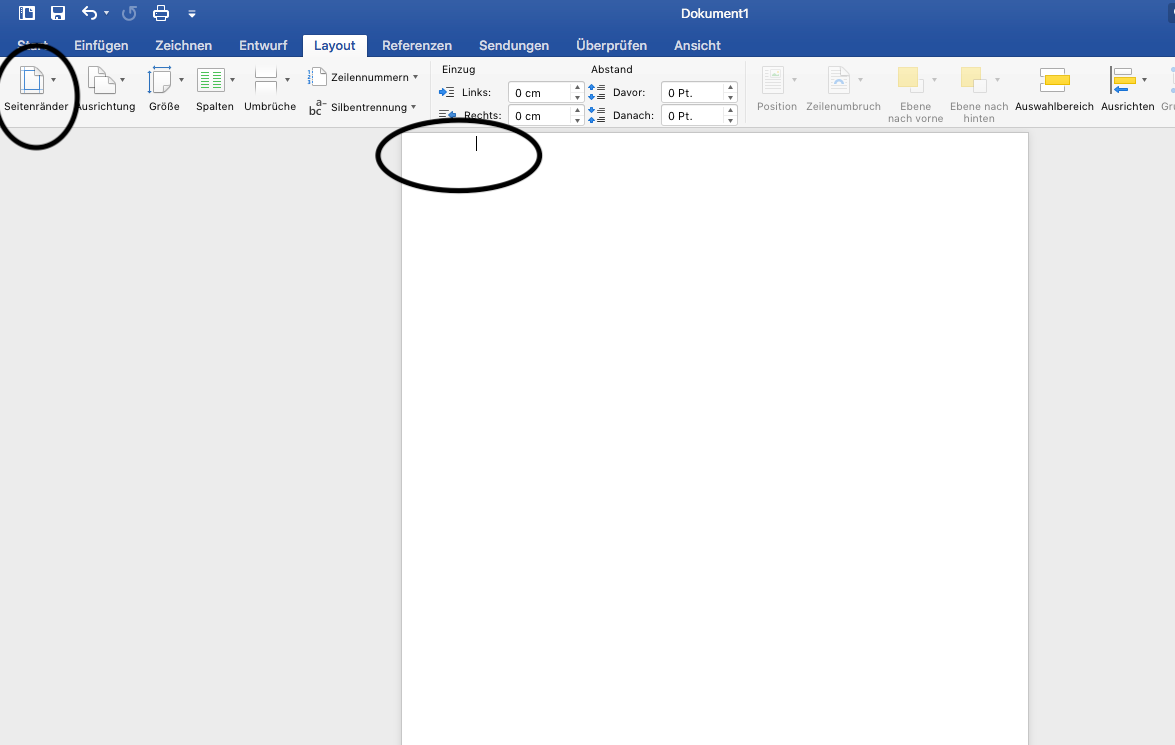This screenshot has height=745, width=1175.
Task: Click the Ebene nach vorne icon
Action: tap(909, 80)
